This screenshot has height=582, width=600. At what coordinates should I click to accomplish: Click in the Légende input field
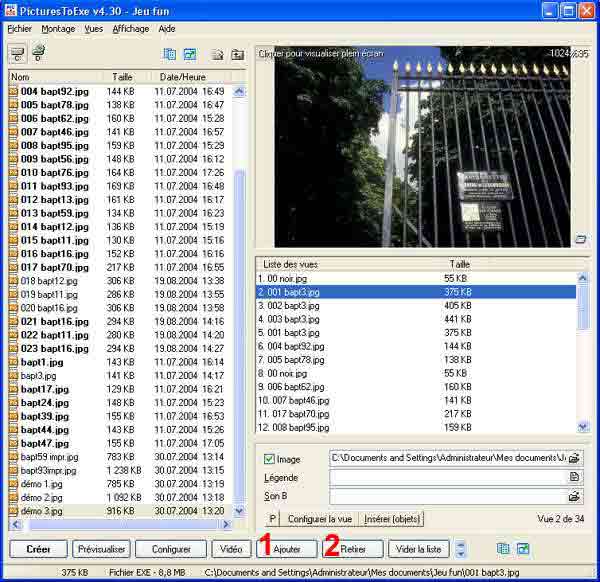[x=447, y=477]
